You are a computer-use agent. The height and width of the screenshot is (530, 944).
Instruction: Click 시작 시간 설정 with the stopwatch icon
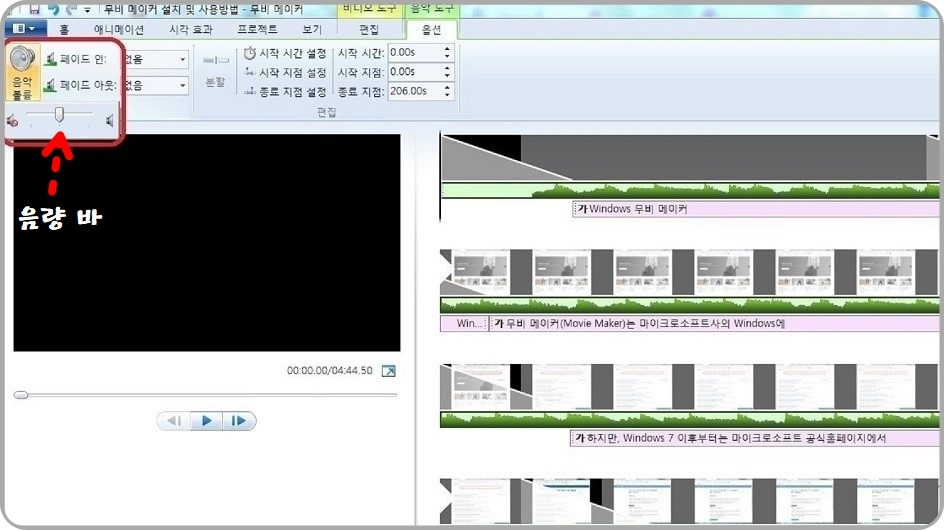pyautogui.click(x=285, y=54)
